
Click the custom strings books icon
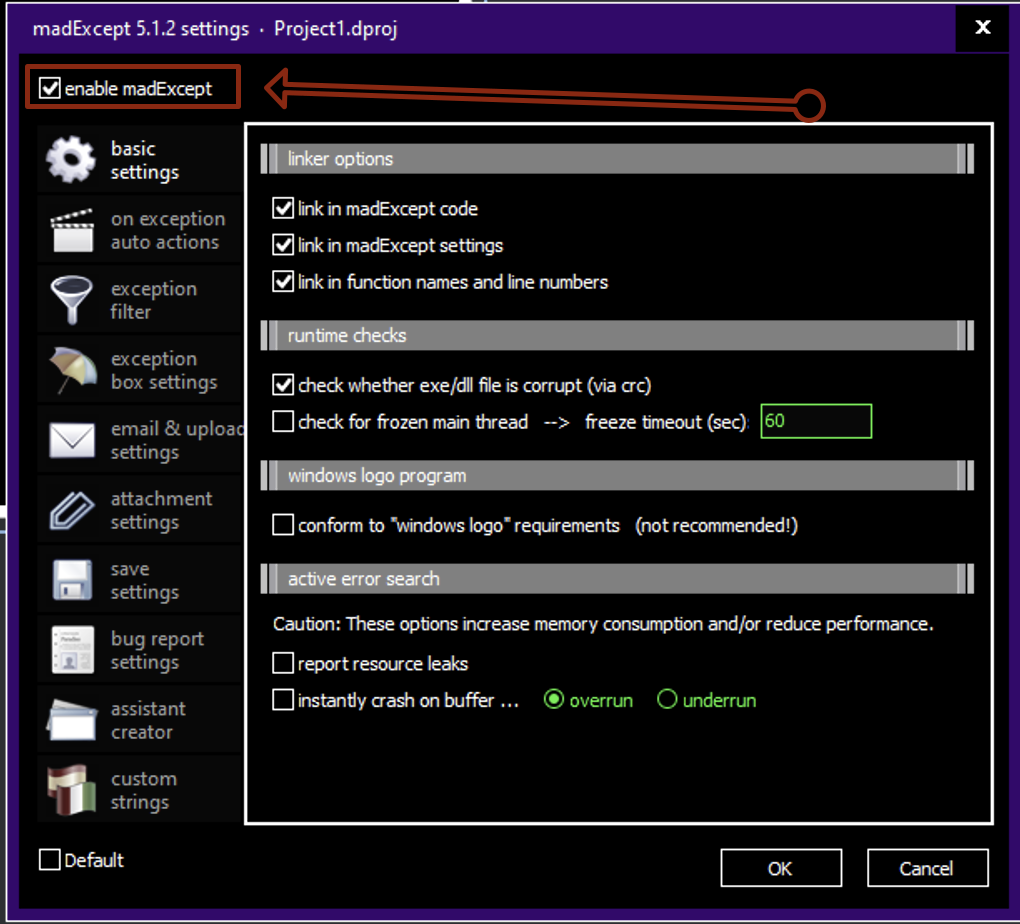pos(72,790)
